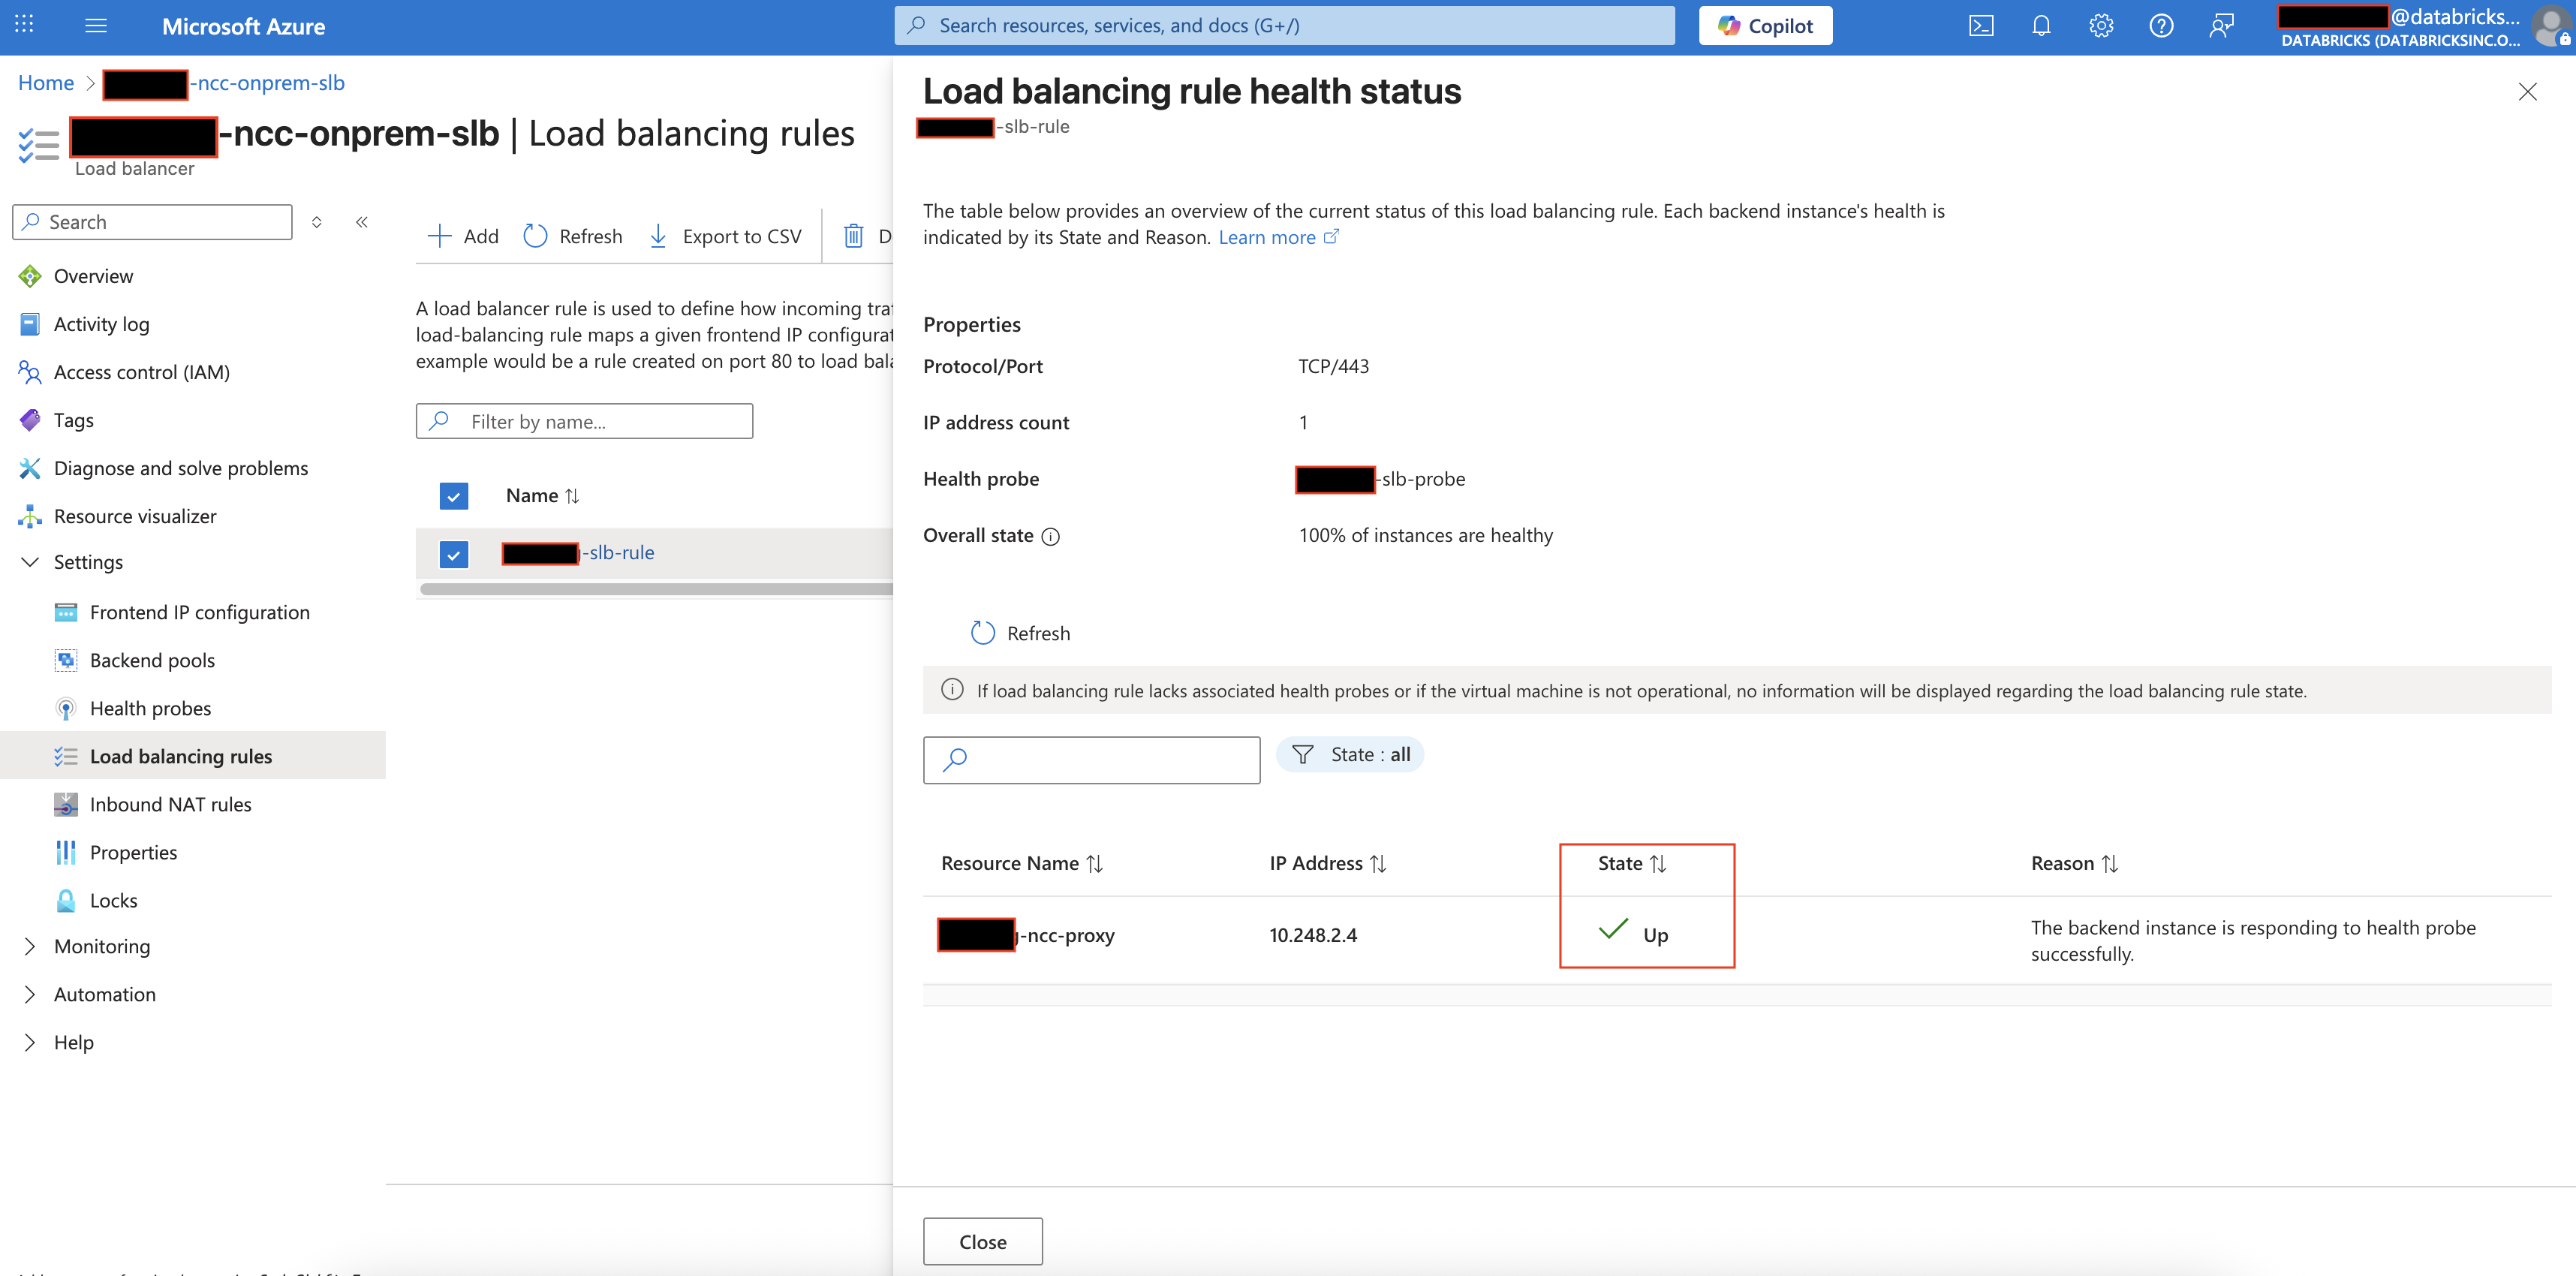Viewport: 2576px width, 1276px height.
Task: Uncheck the select-all checkbox in Name column
Action: coord(454,495)
